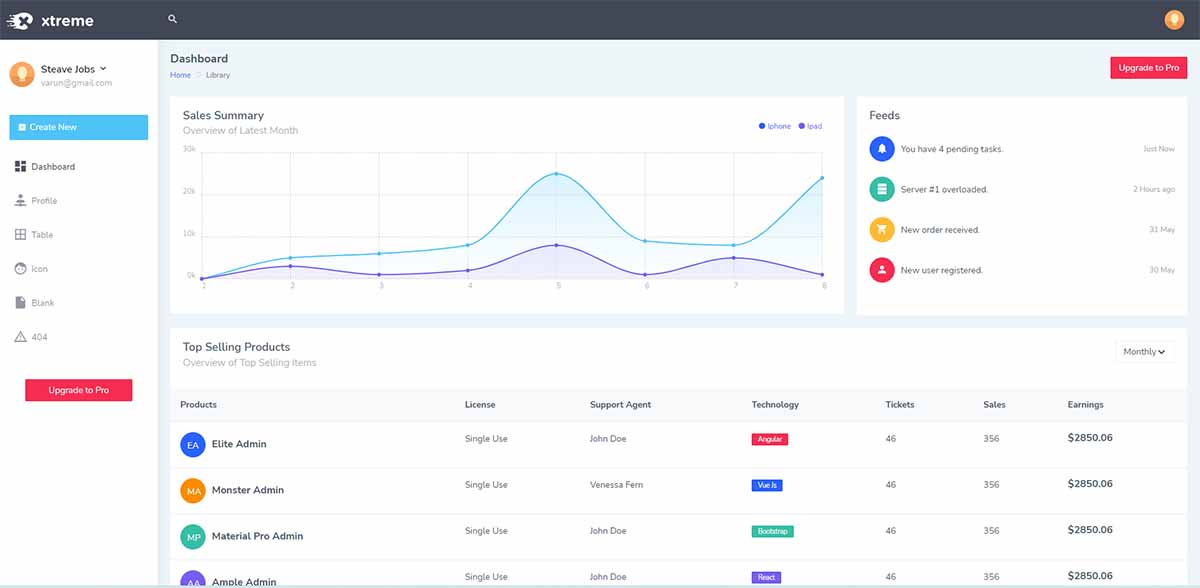This screenshot has height=588, width=1200.
Task: Click the Iphone data point at 8
Action: [x=822, y=178]
